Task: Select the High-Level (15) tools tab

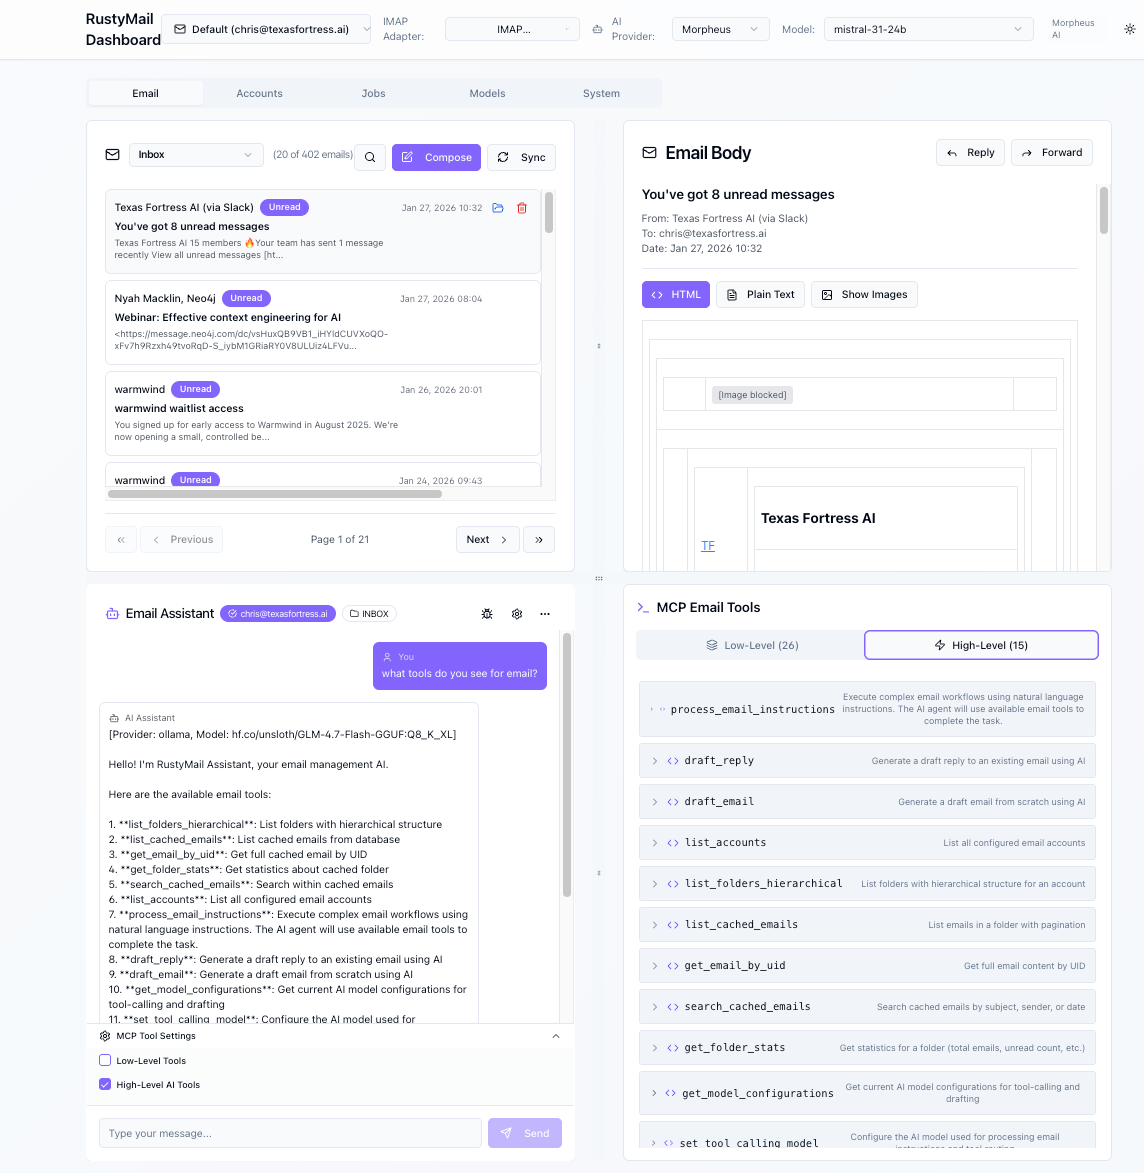Action: (x=981, y=645)
